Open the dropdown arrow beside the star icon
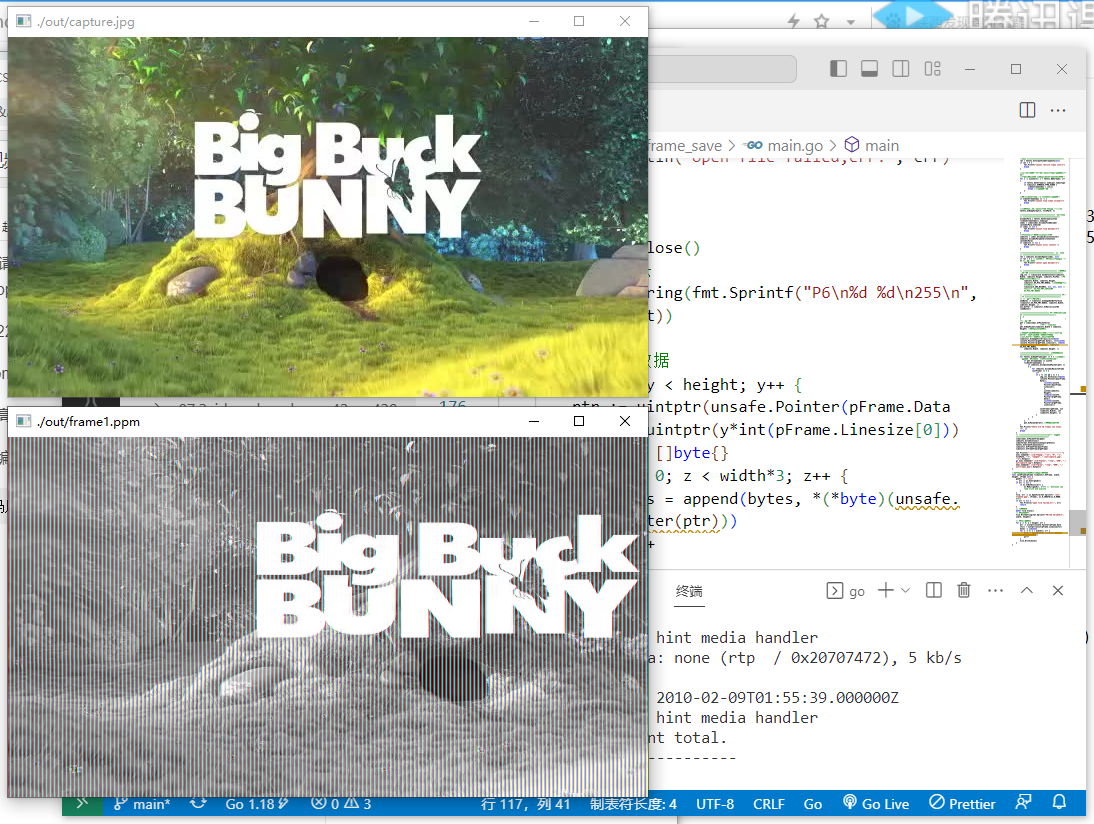The height and width of the screenshot is (824, 1094). click(851, 22)
